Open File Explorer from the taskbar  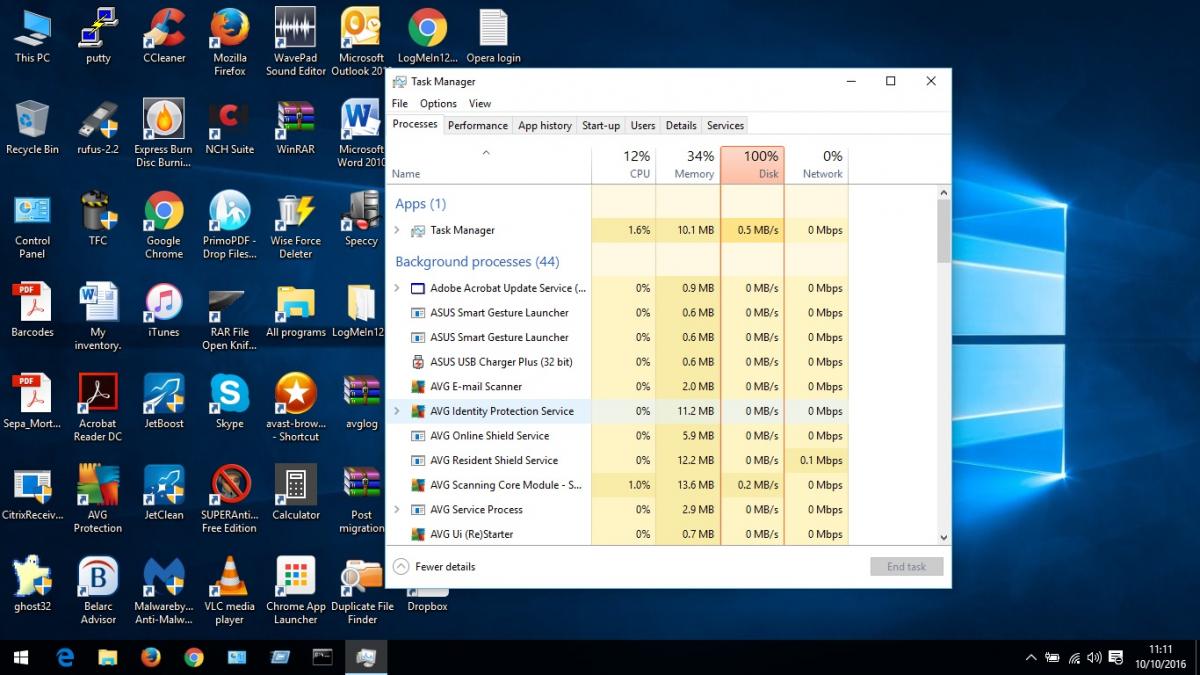coord(108,657)
